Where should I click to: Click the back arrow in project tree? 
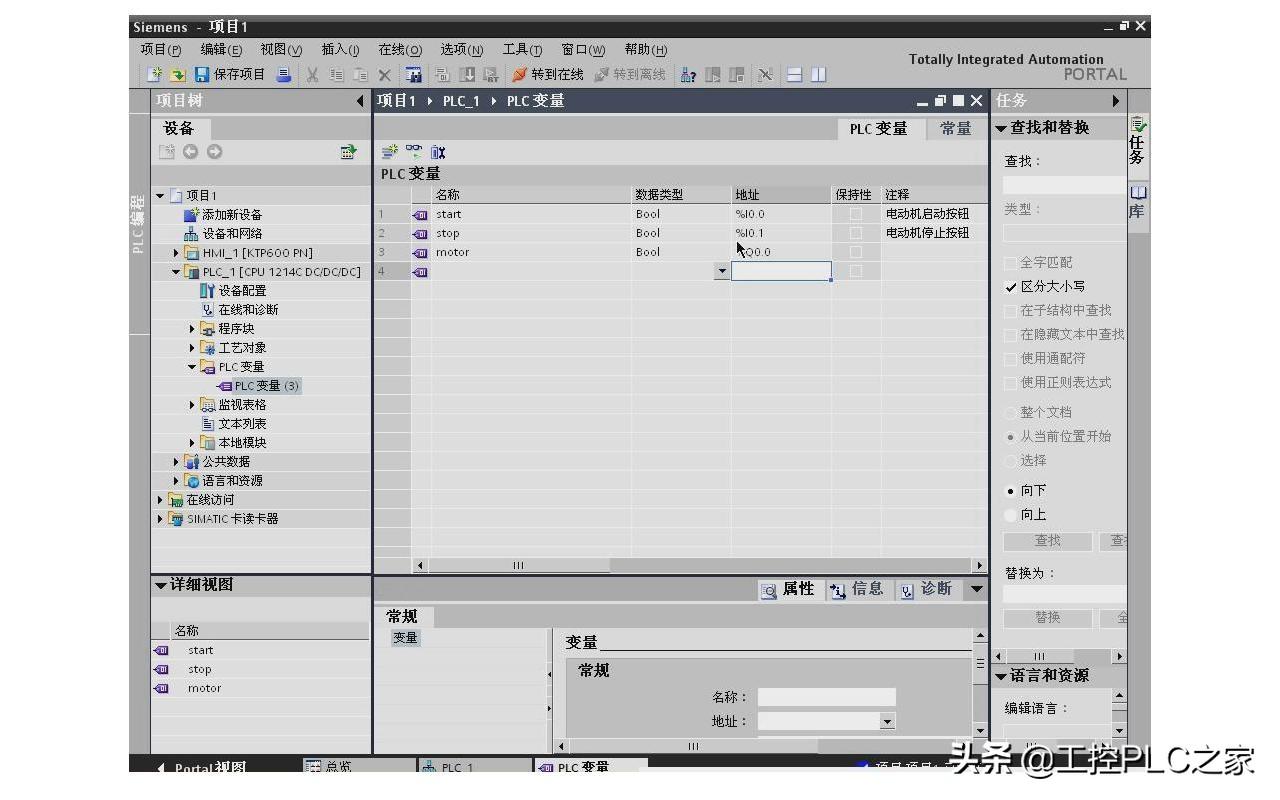[x=190, y=152]
